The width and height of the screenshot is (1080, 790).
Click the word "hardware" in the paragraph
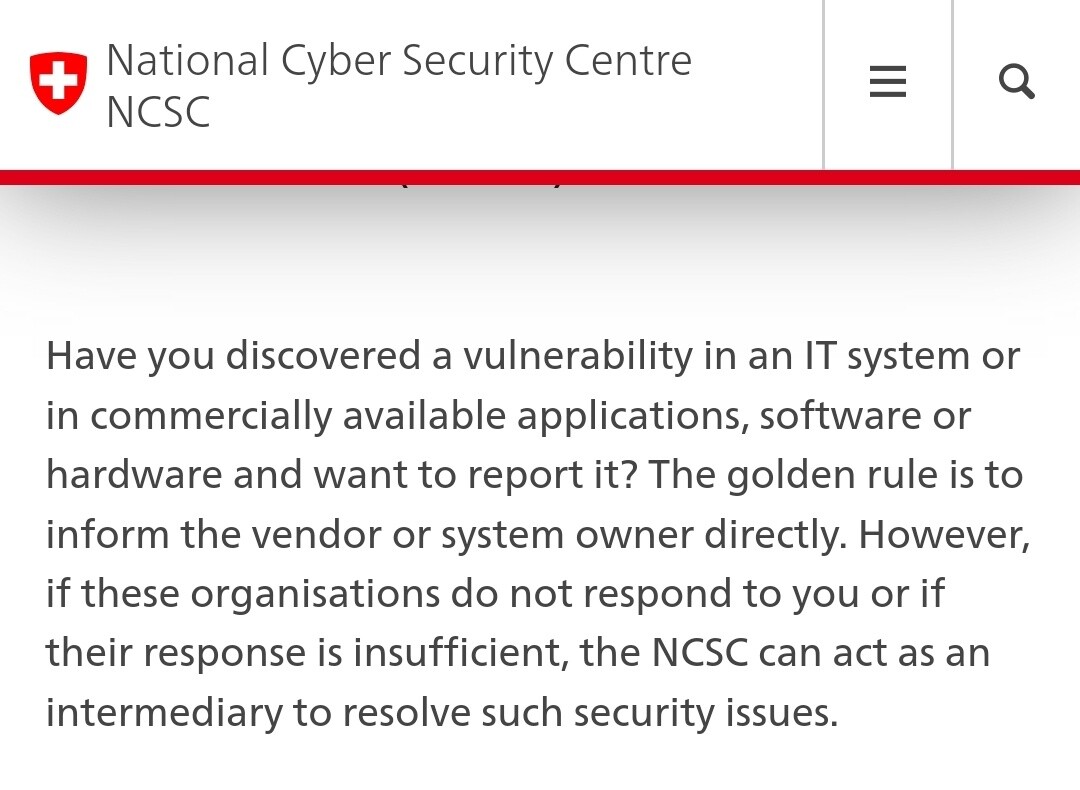(x=134, y=475)
